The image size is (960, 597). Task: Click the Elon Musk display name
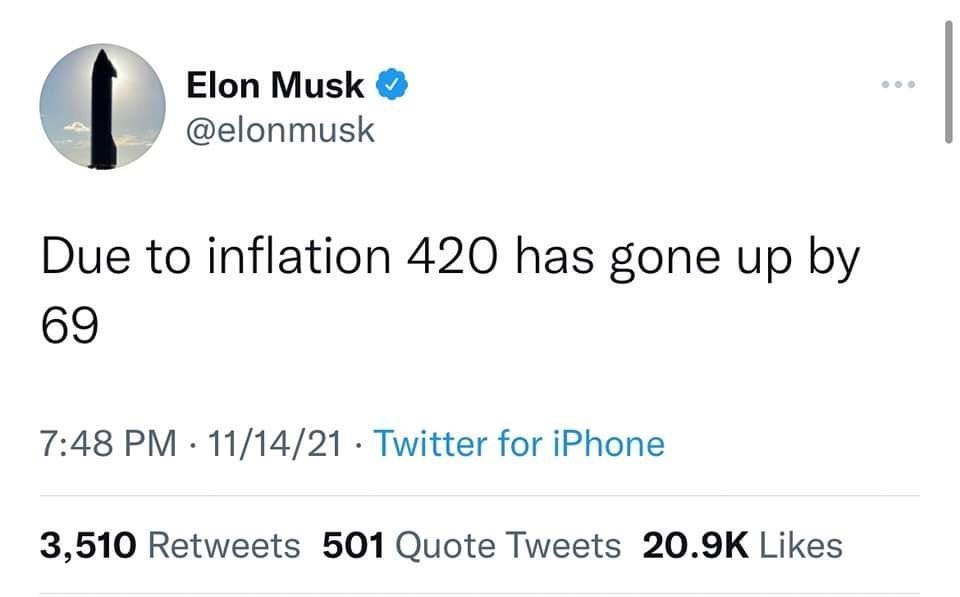[275, 84]
